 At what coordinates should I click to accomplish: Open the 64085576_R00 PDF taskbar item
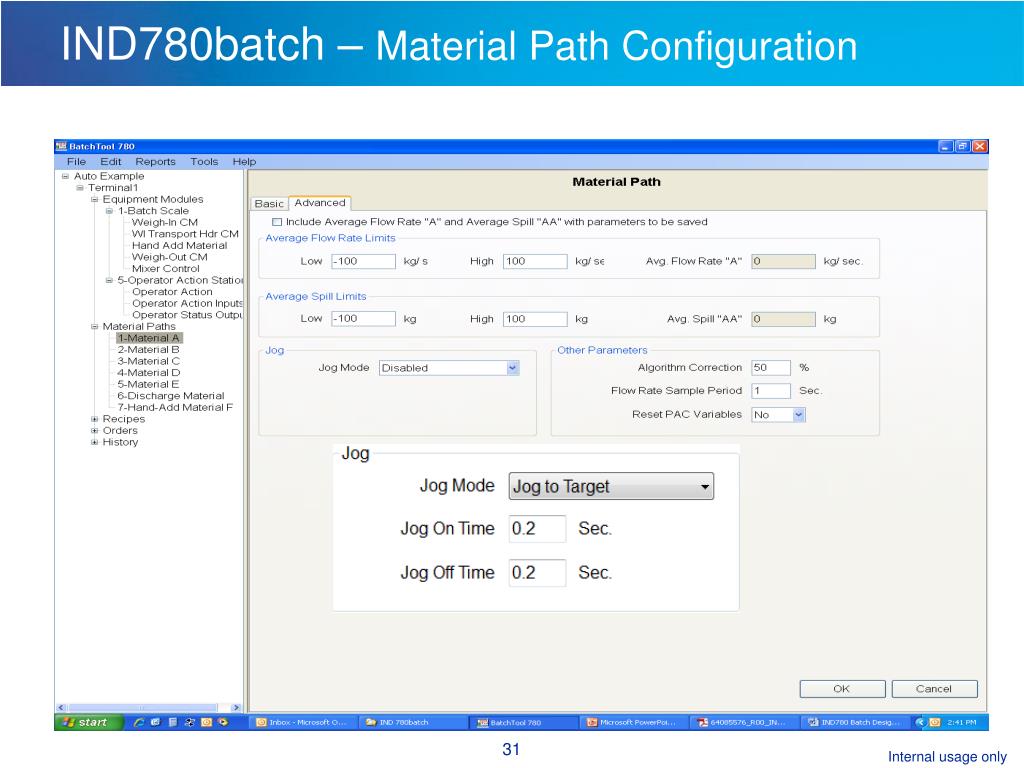pos(744,722)
